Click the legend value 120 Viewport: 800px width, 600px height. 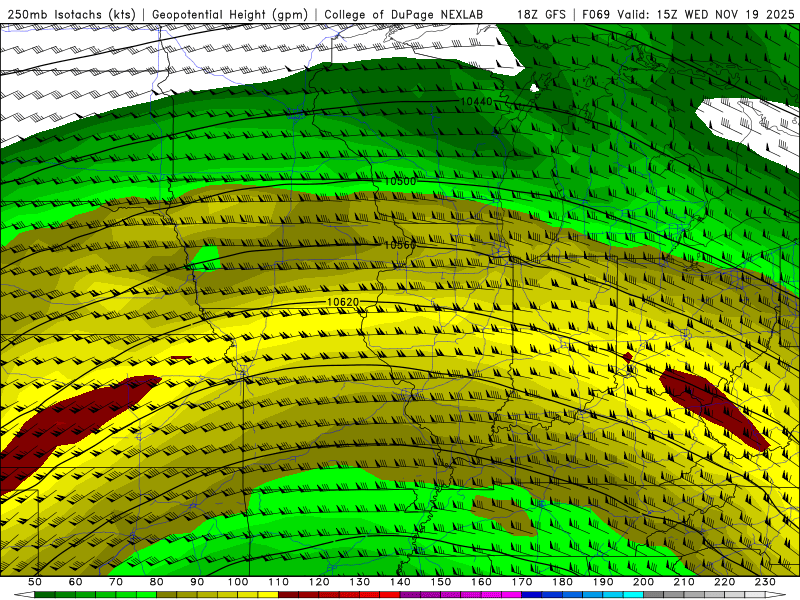pos(319,582)
